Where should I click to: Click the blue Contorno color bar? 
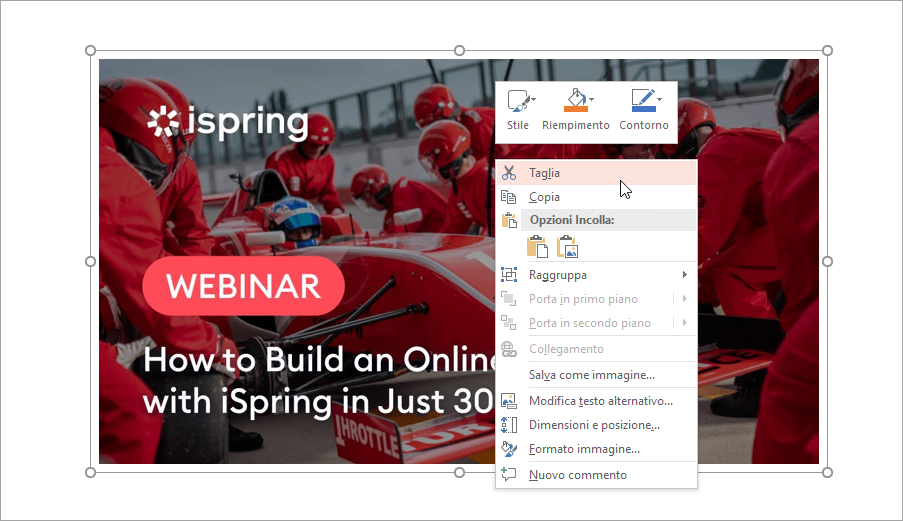641,108
